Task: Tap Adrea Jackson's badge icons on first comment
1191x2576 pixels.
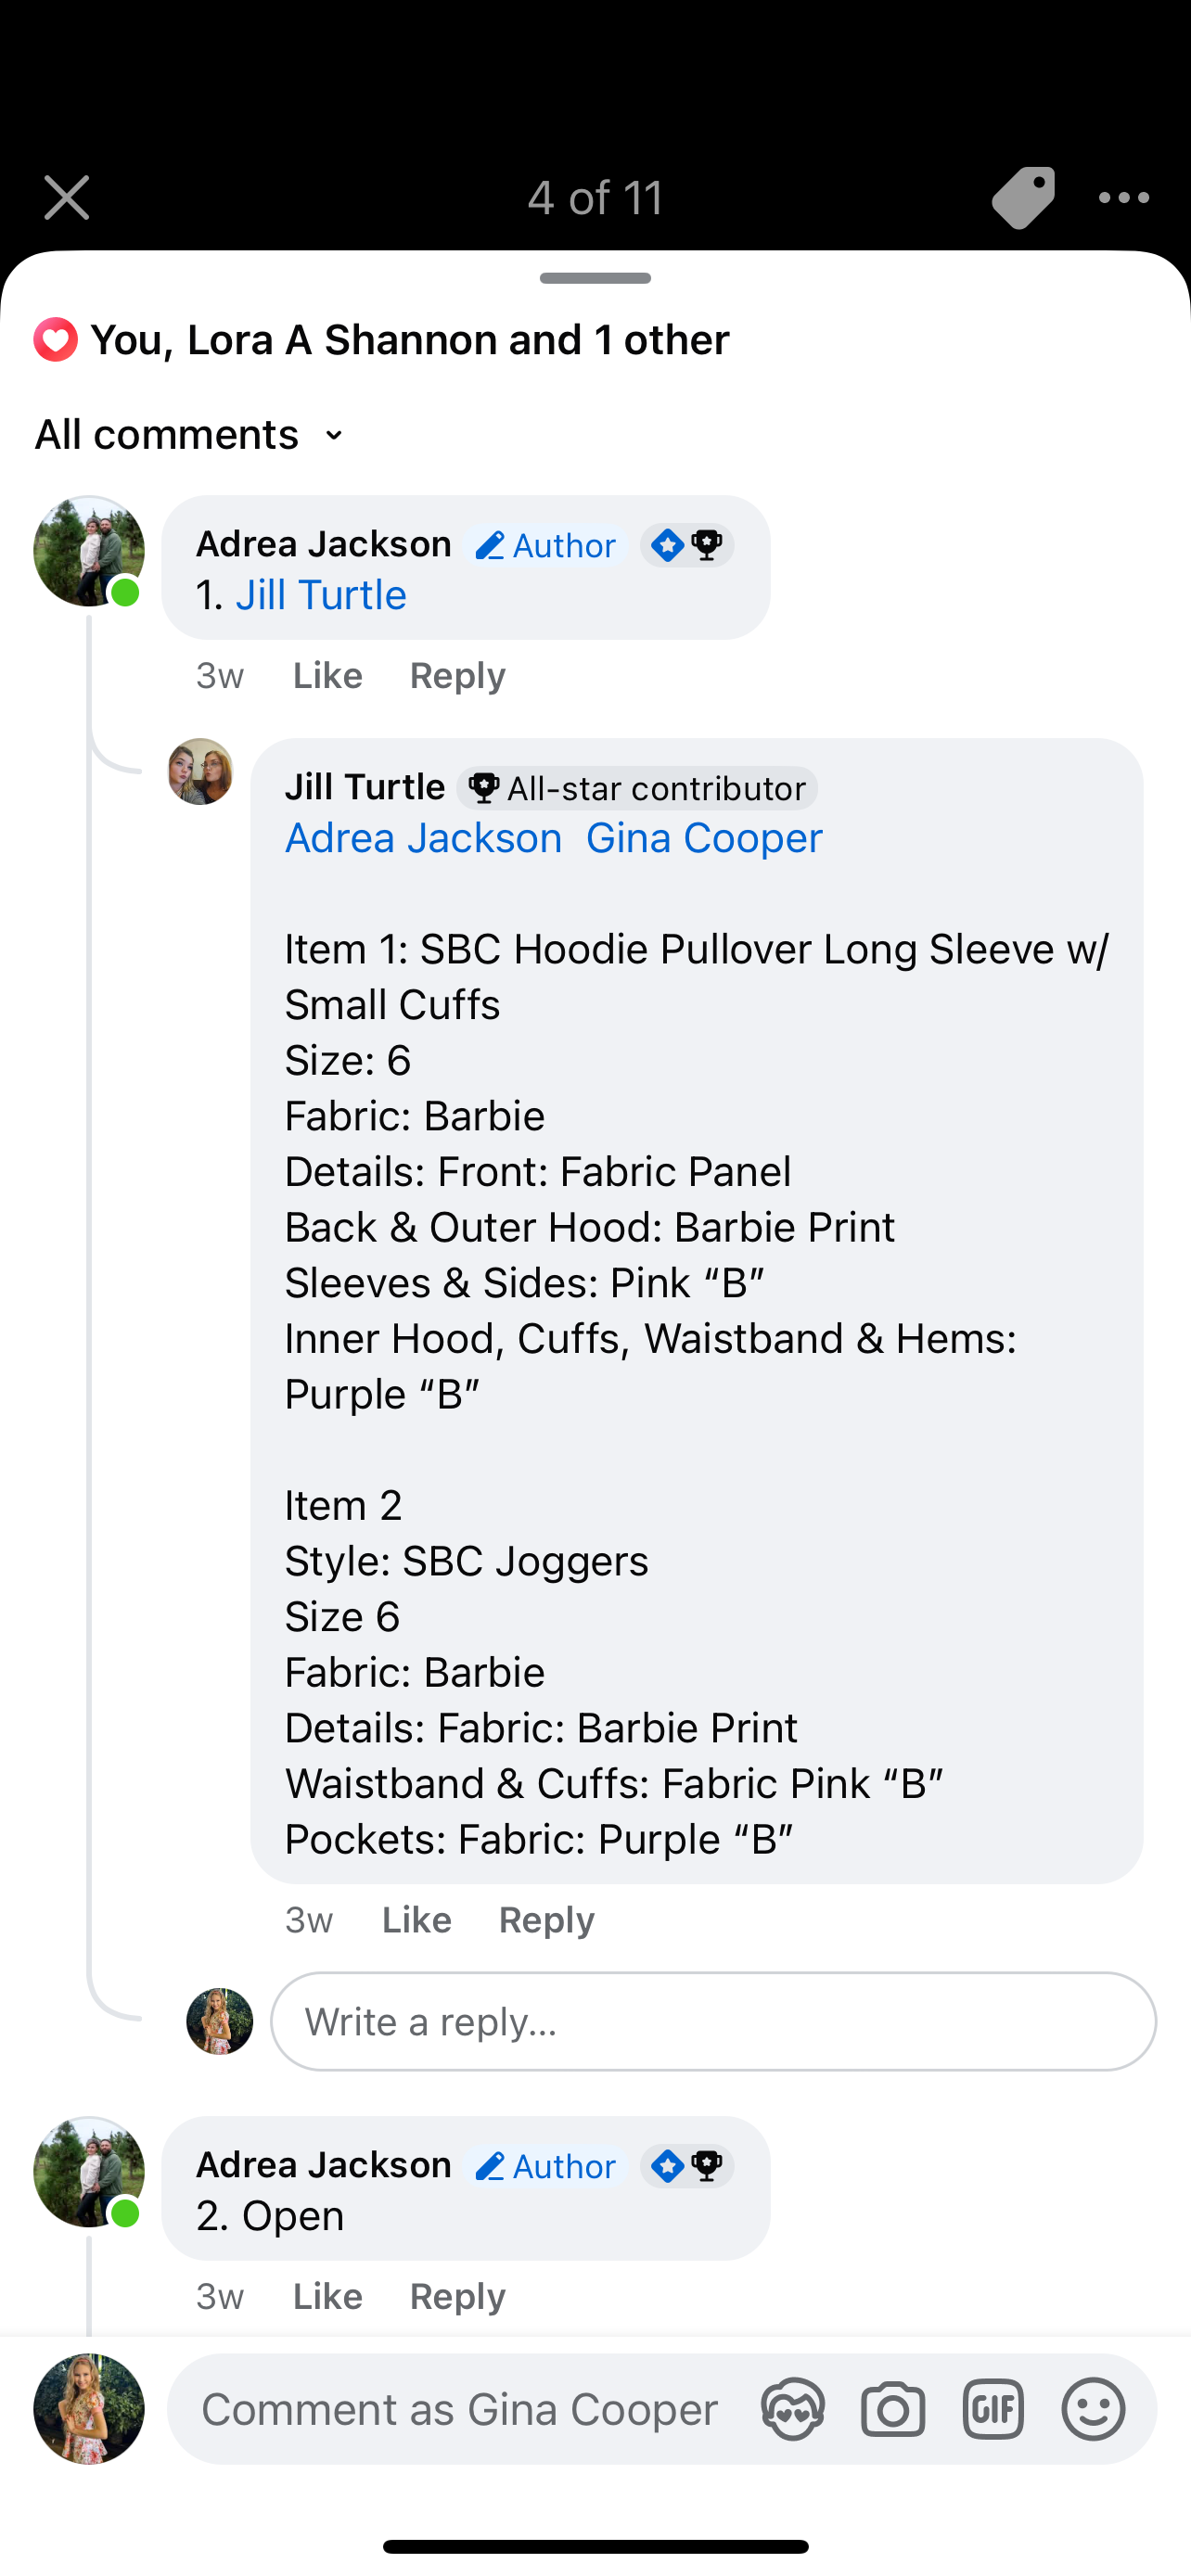Action: tap(687, 545)
